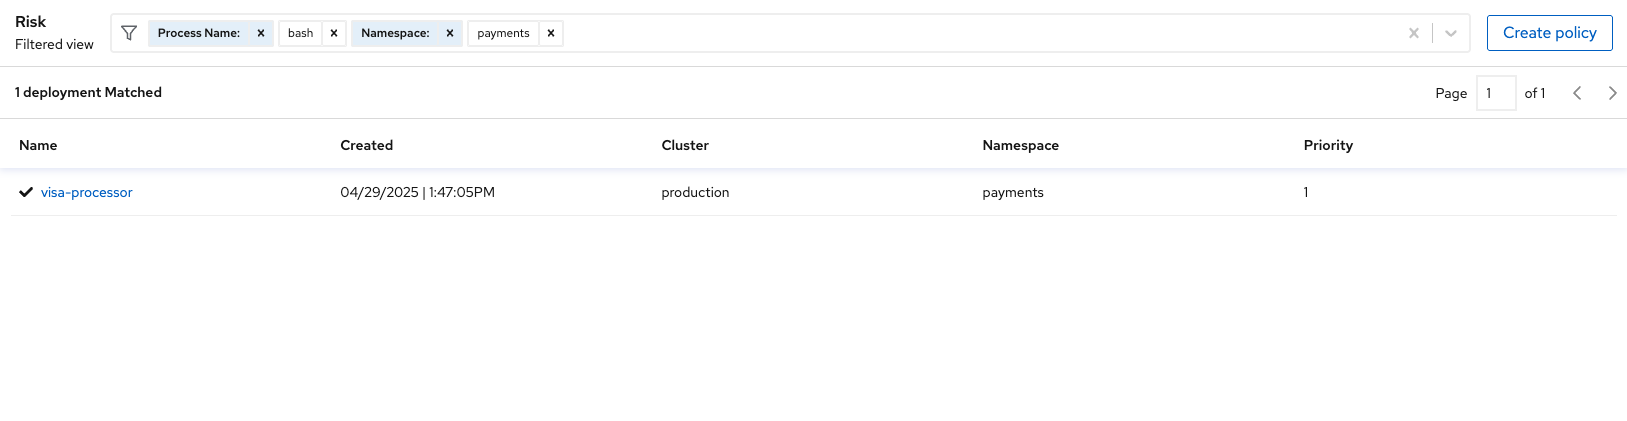Select the production cluster cell
This screenshot has height=421, width=1627.
(695, 192)
